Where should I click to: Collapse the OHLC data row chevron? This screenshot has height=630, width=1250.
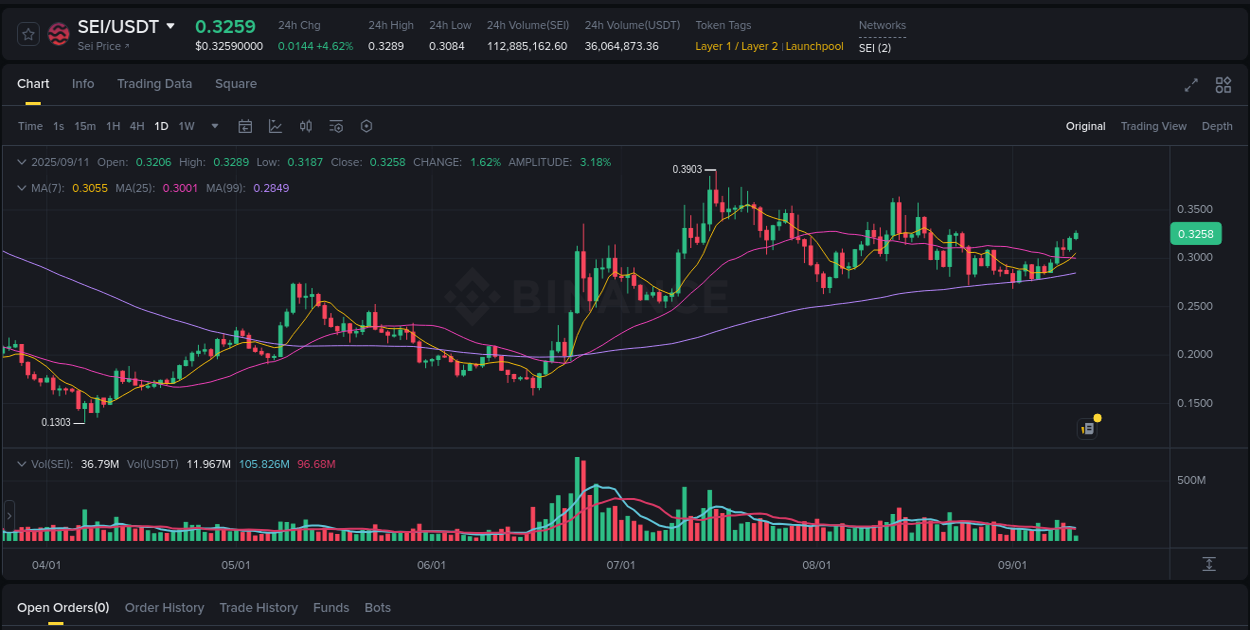pos(22,161)
